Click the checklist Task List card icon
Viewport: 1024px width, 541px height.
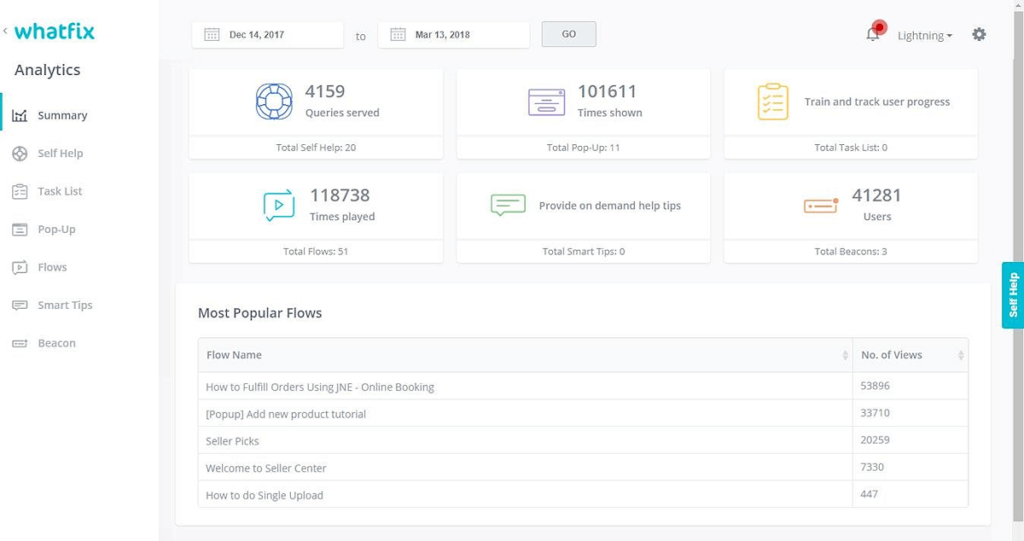[x=773, y=102]
